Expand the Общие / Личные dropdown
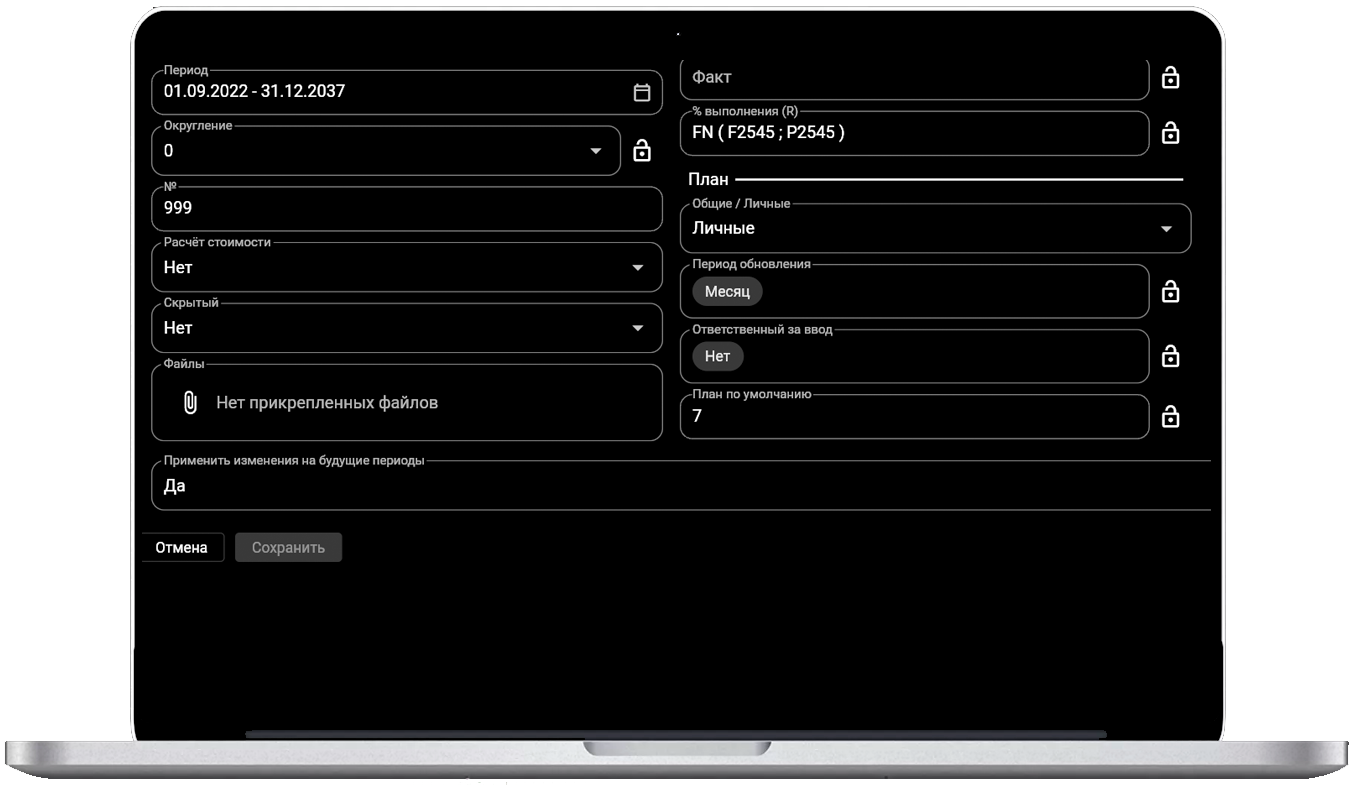 [1166, 229]
